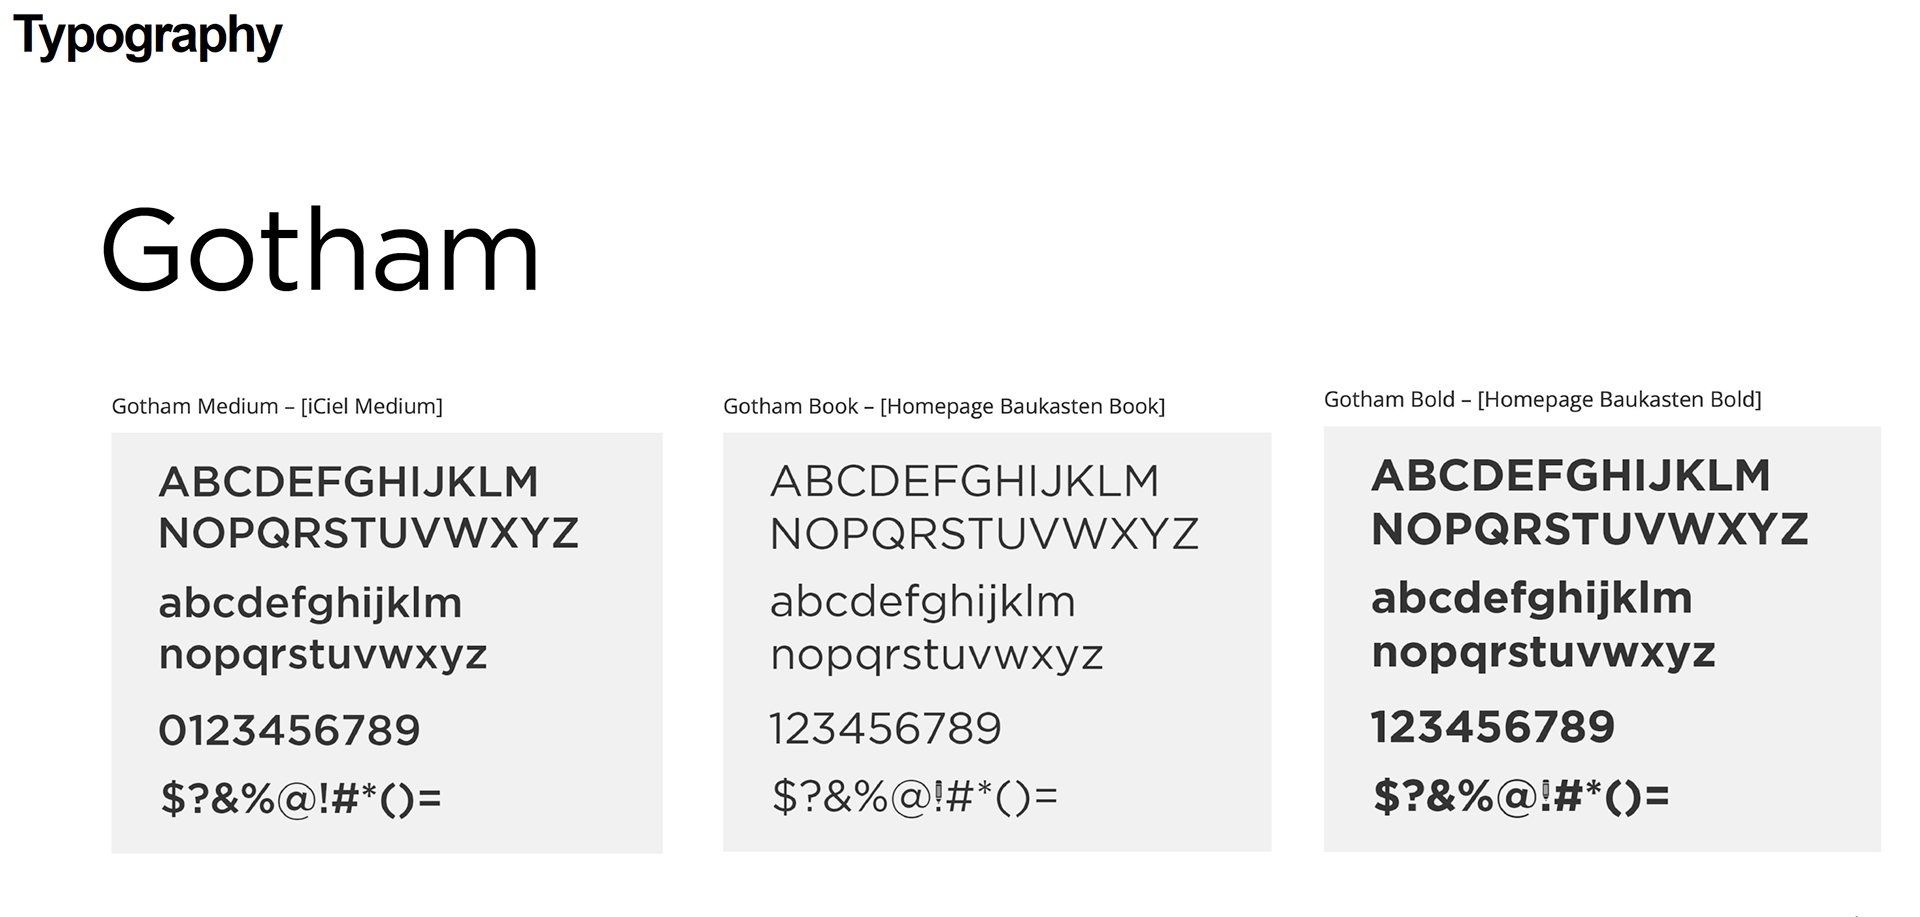Click Medium lowercase nopqrstuvwxyz line

tap(323, 657)
